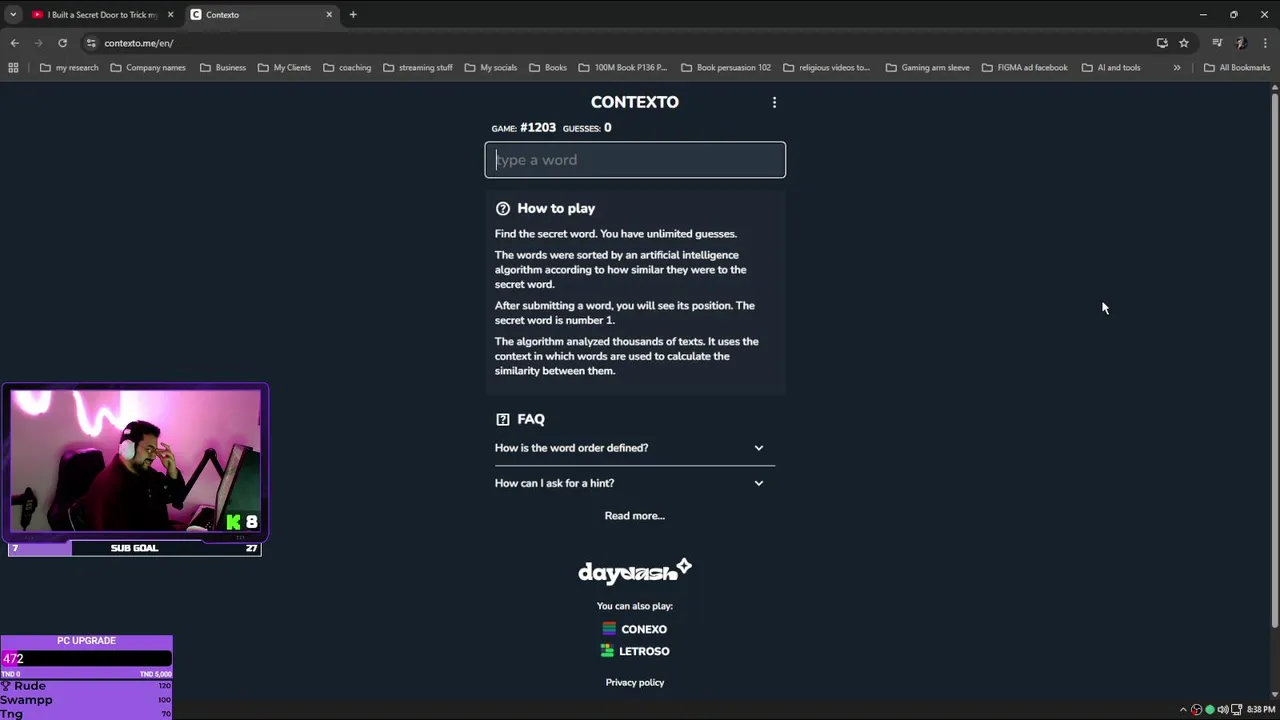Open 'FIGMA ad facebook' bookmark folder
This screenshot has width=1280, height=720.
[1025, 68]
